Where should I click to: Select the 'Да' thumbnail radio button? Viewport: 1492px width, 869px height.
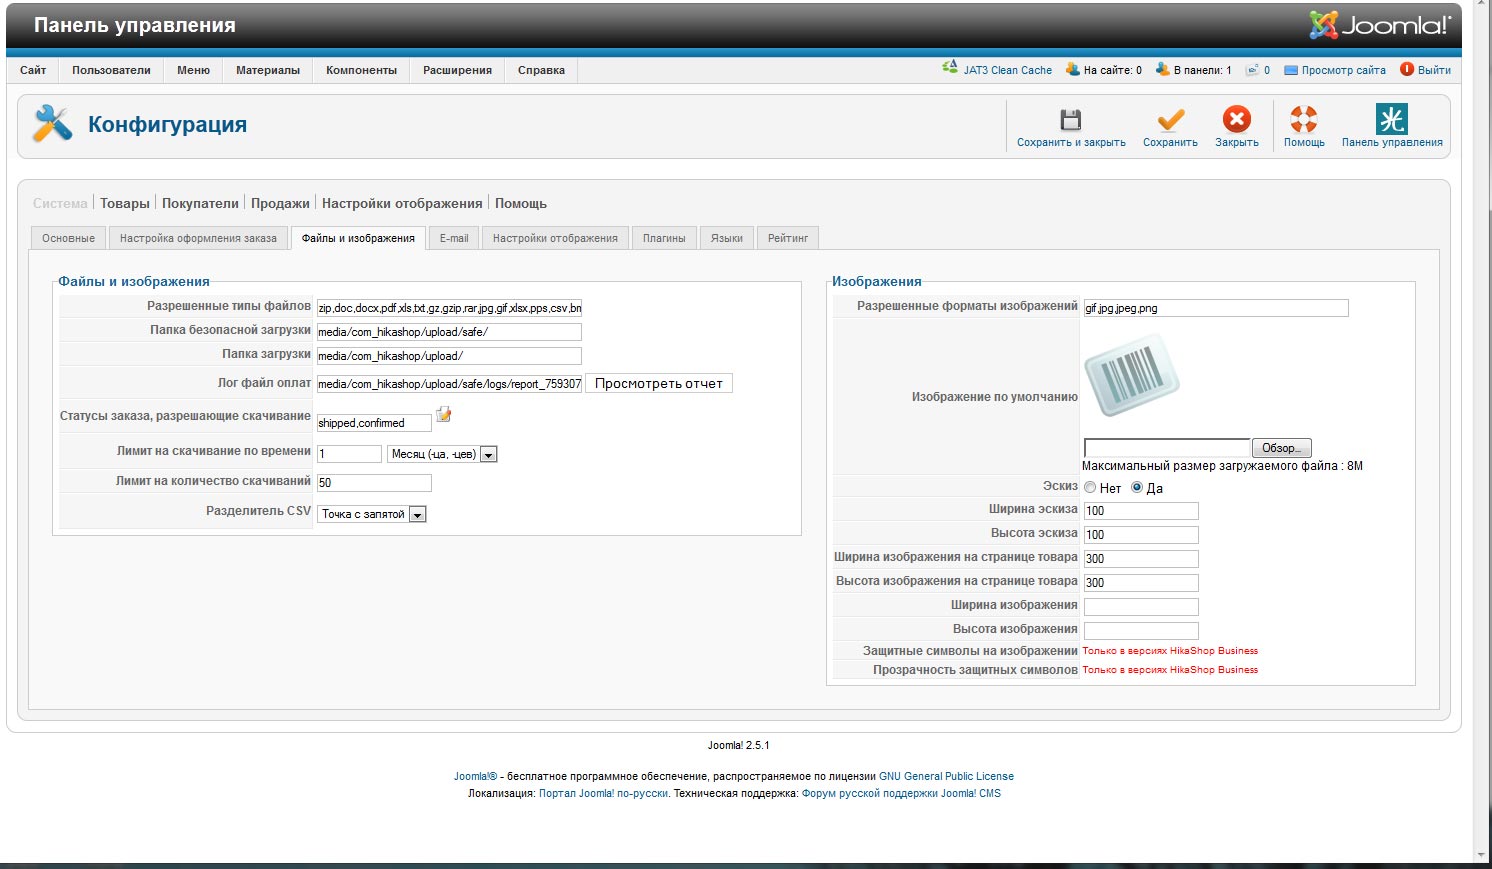pos(1137,488)
